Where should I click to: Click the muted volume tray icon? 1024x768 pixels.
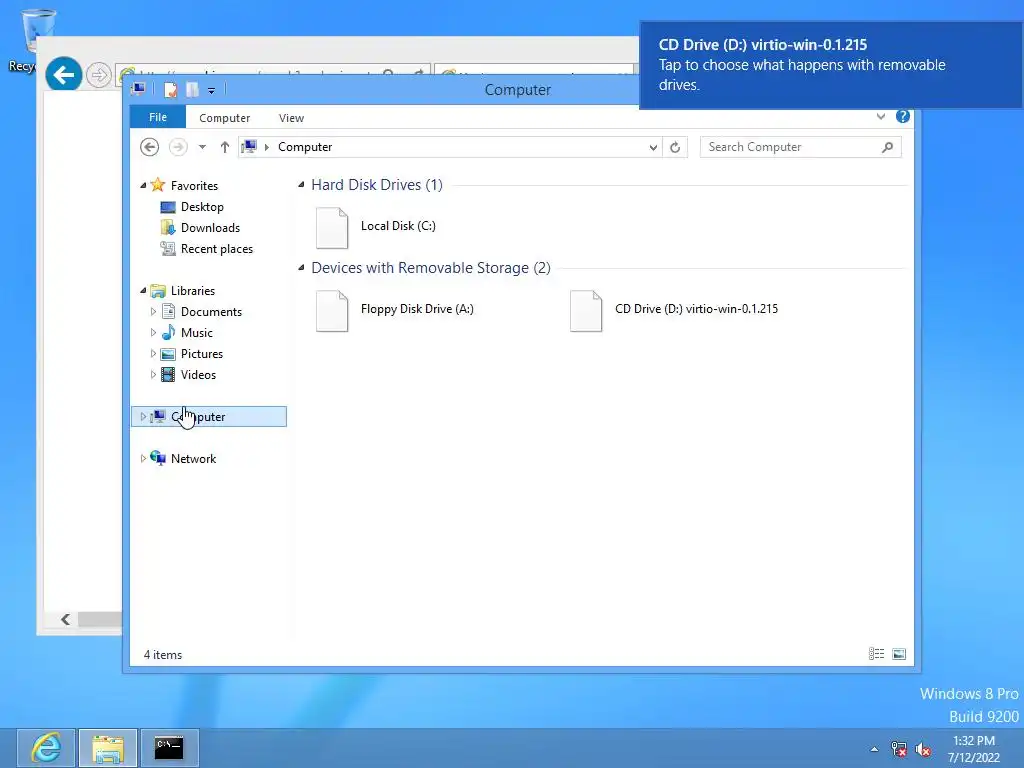[923, 749]
